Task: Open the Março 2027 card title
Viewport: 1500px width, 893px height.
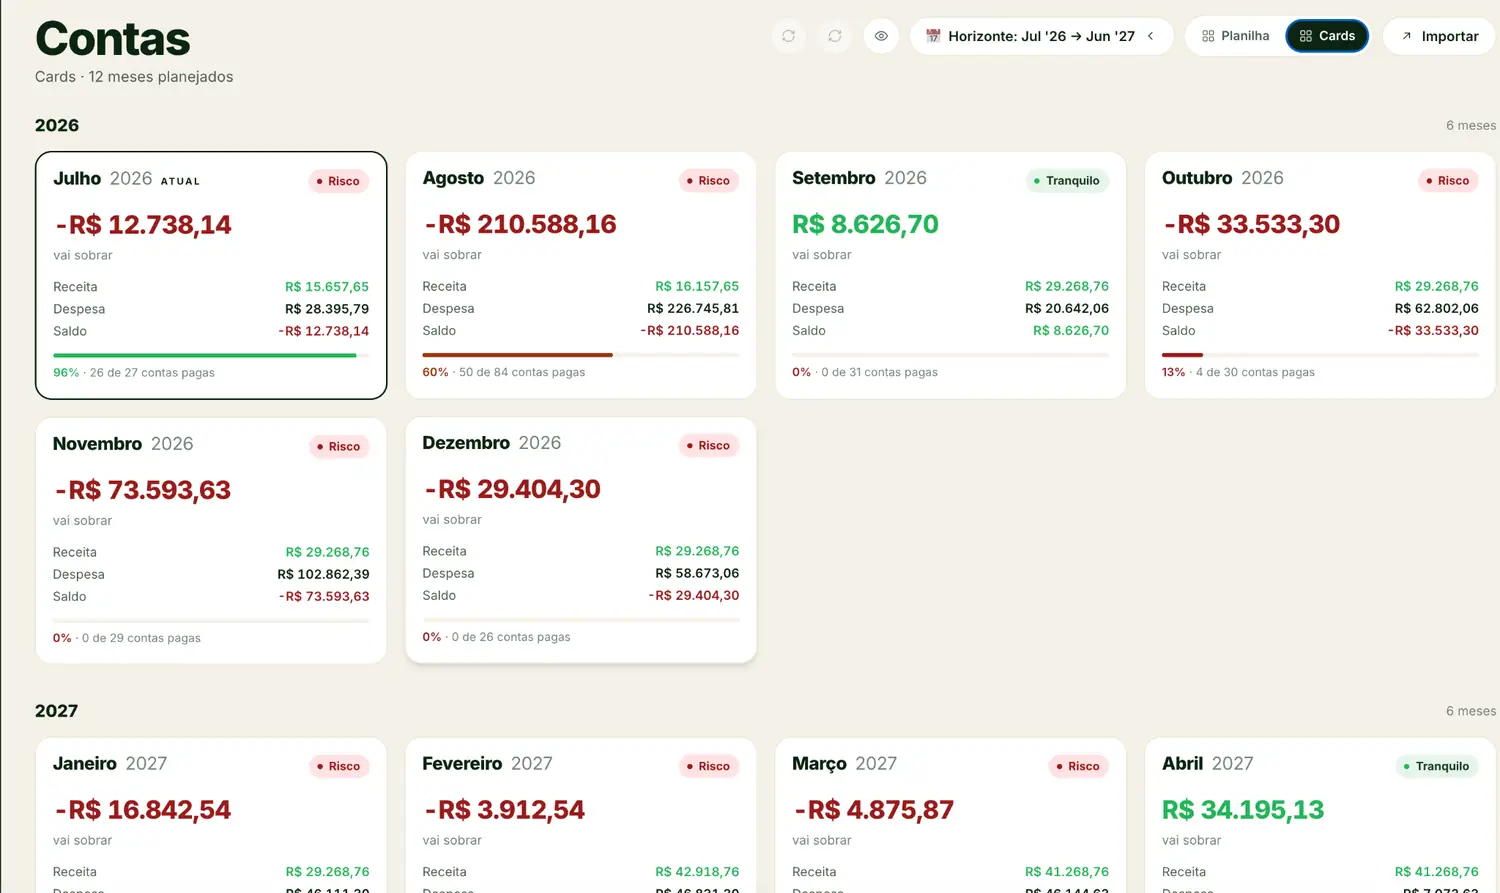Action: [x=844, y=764]
